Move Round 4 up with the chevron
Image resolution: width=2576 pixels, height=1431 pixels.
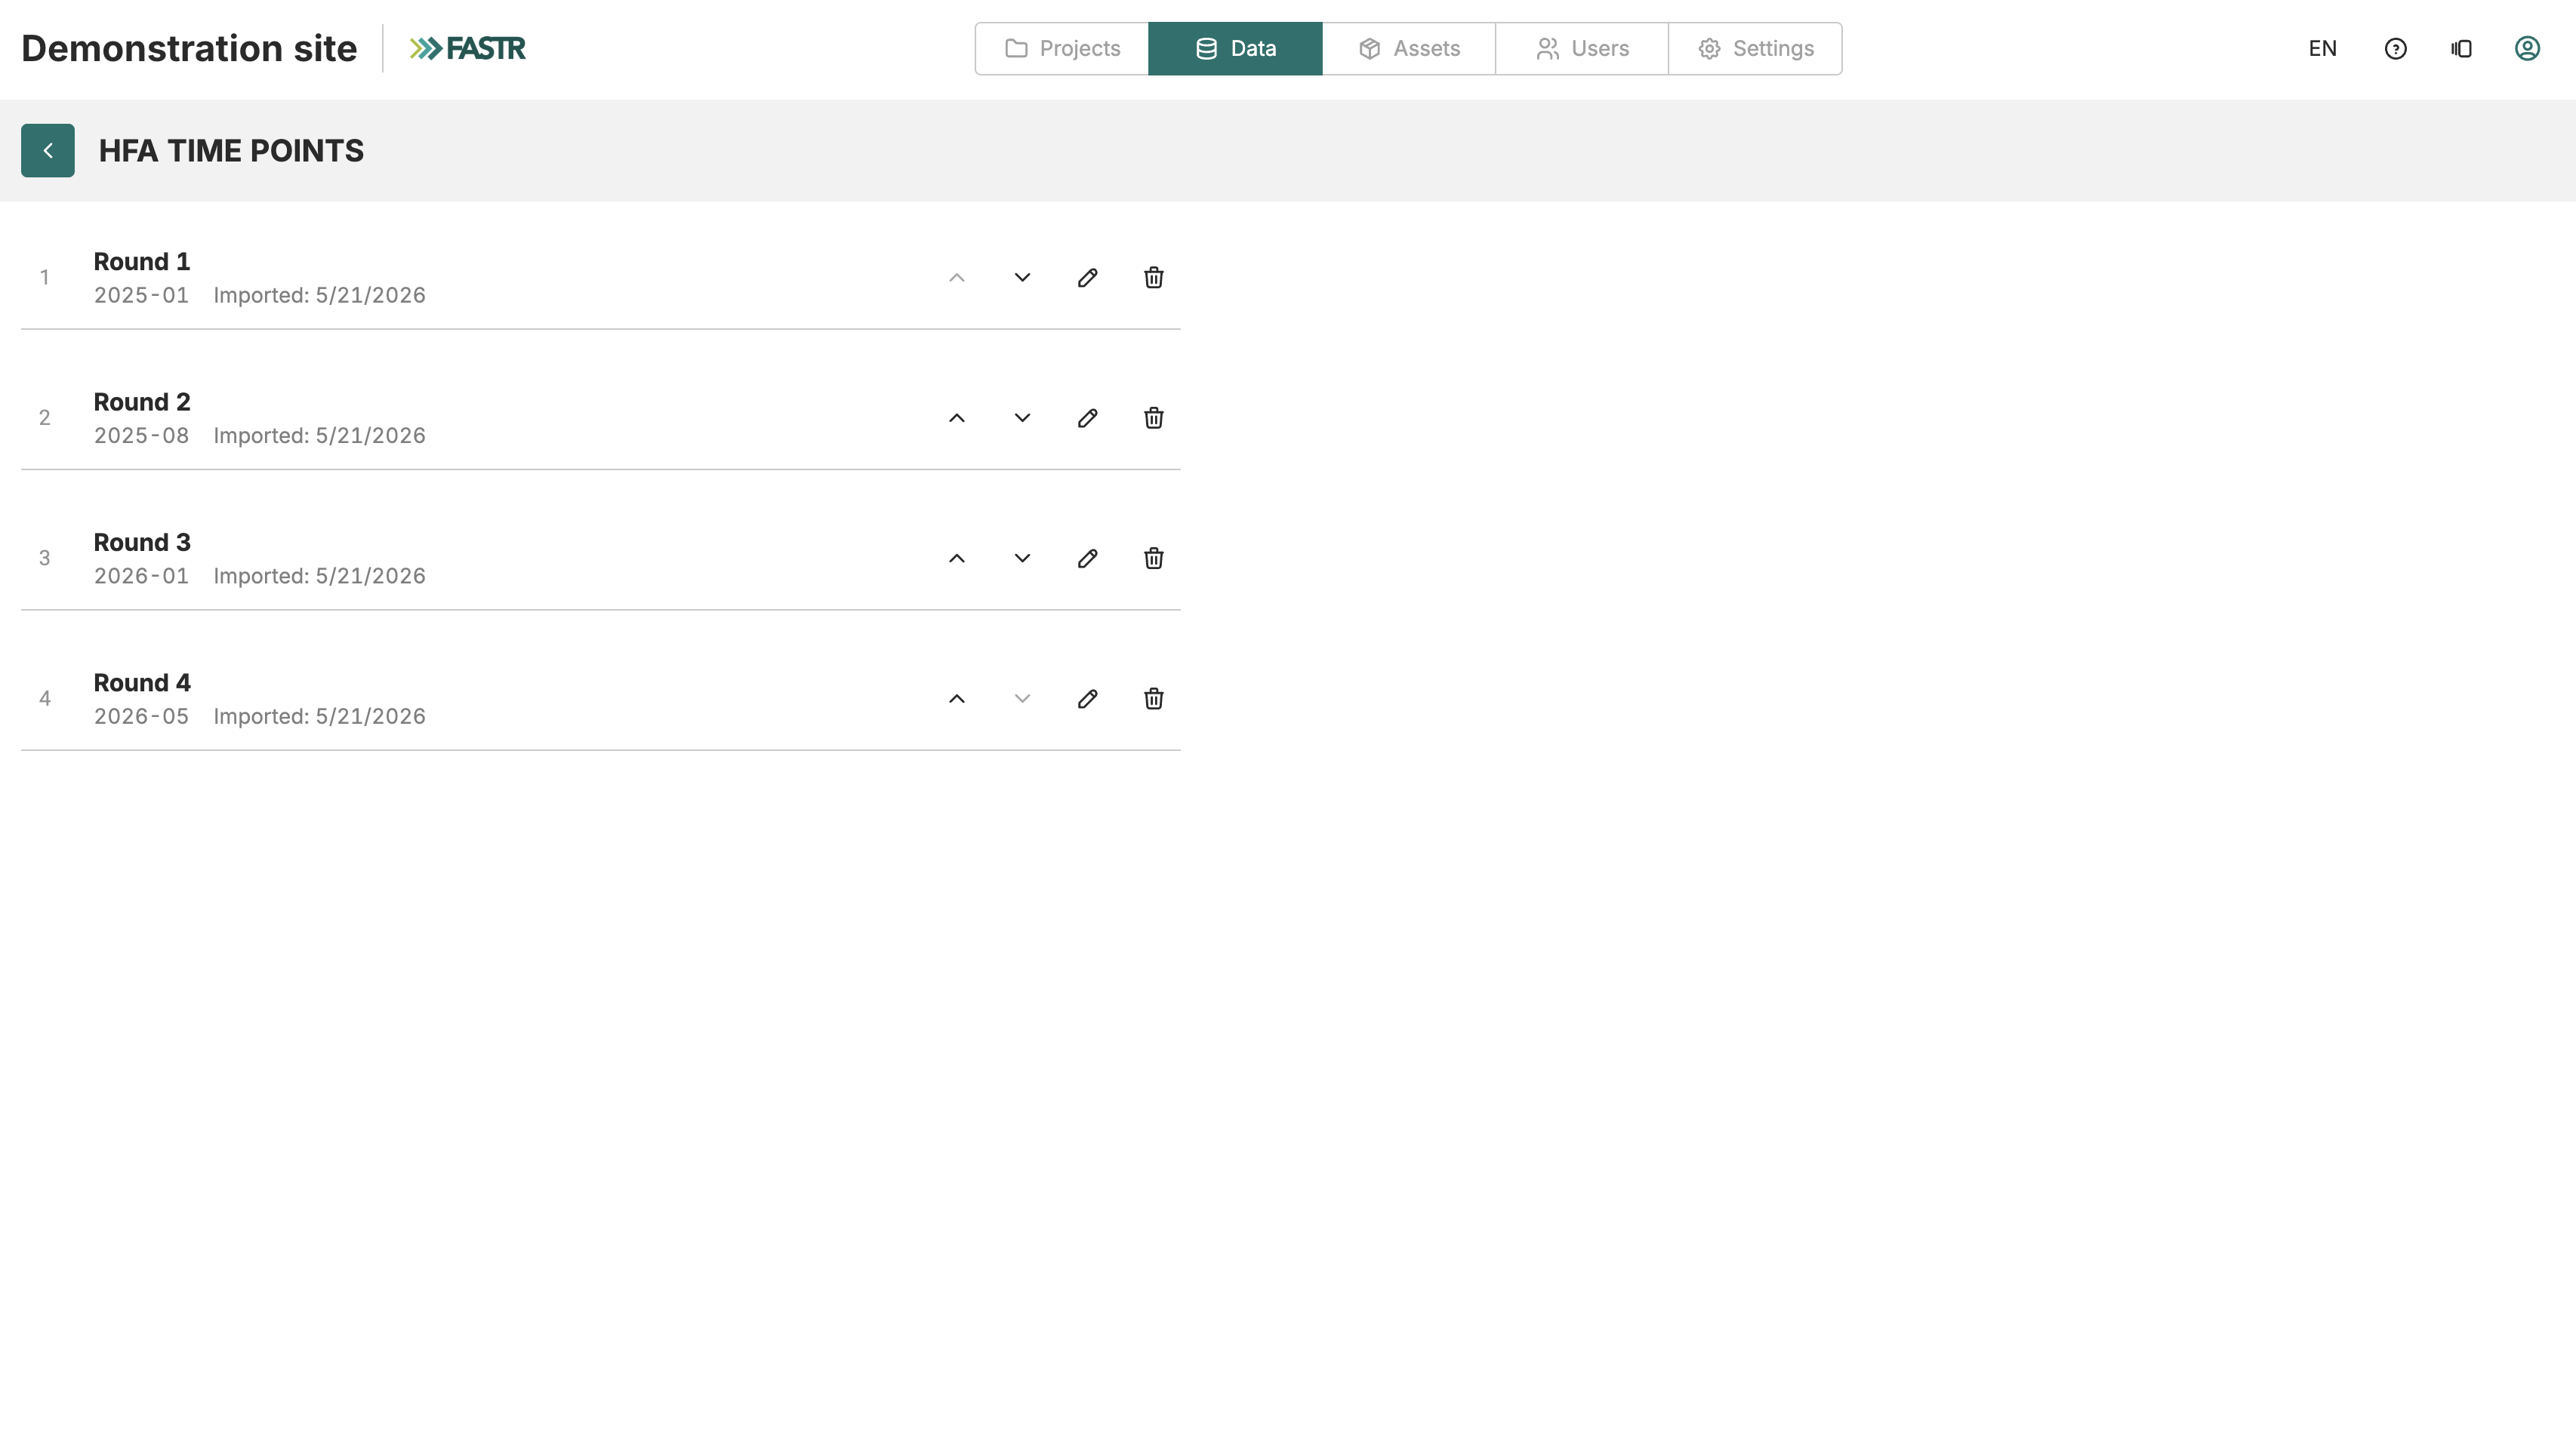click(x=956, y=698)
